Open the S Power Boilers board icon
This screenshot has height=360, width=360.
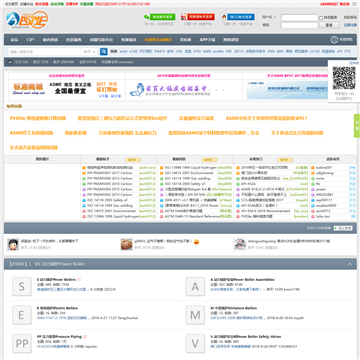click(x=22, y=286)
